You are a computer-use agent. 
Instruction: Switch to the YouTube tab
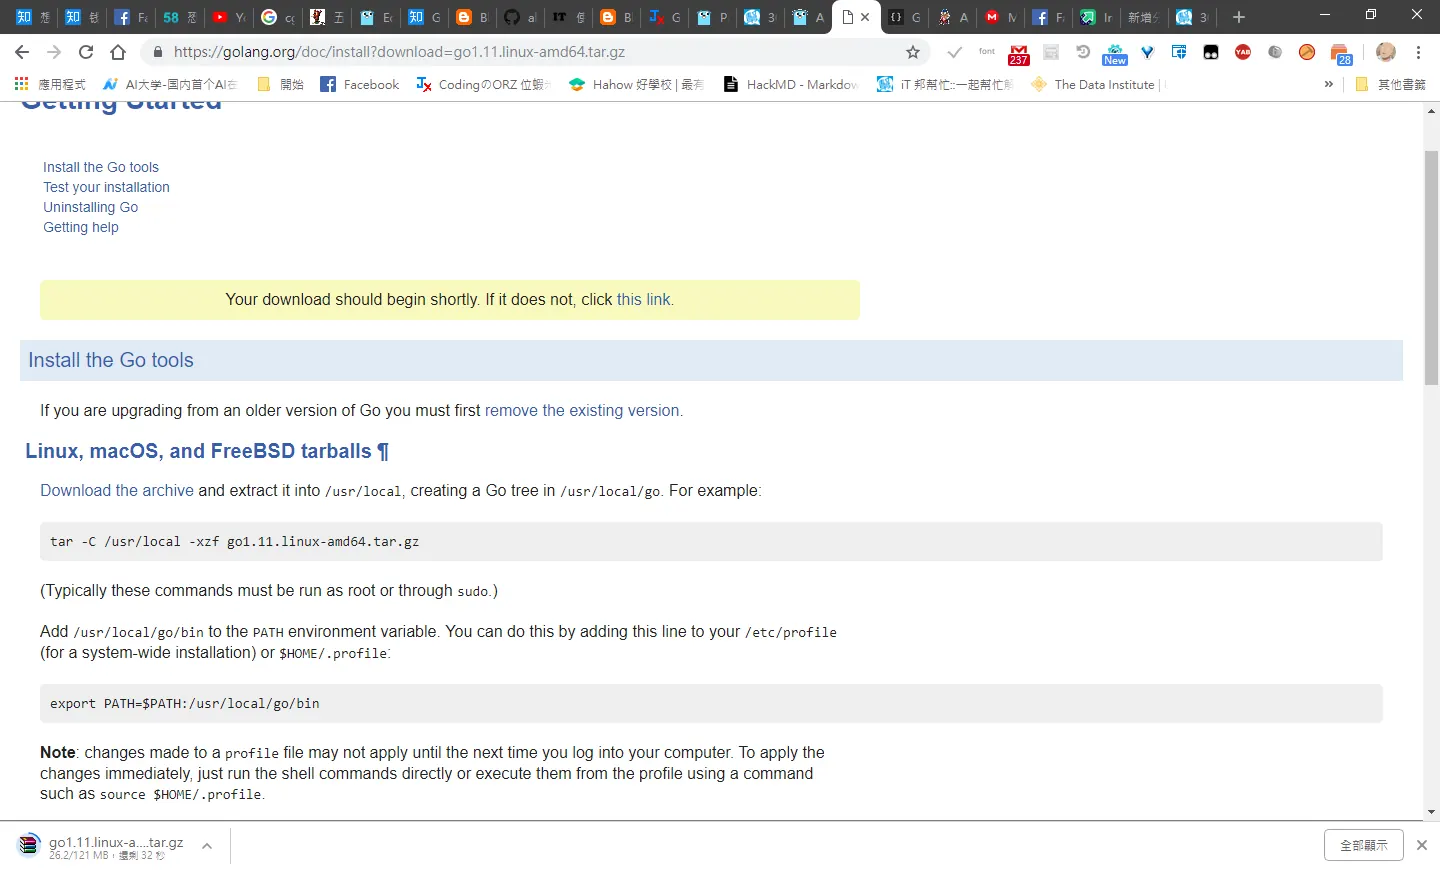coord(229,17)
